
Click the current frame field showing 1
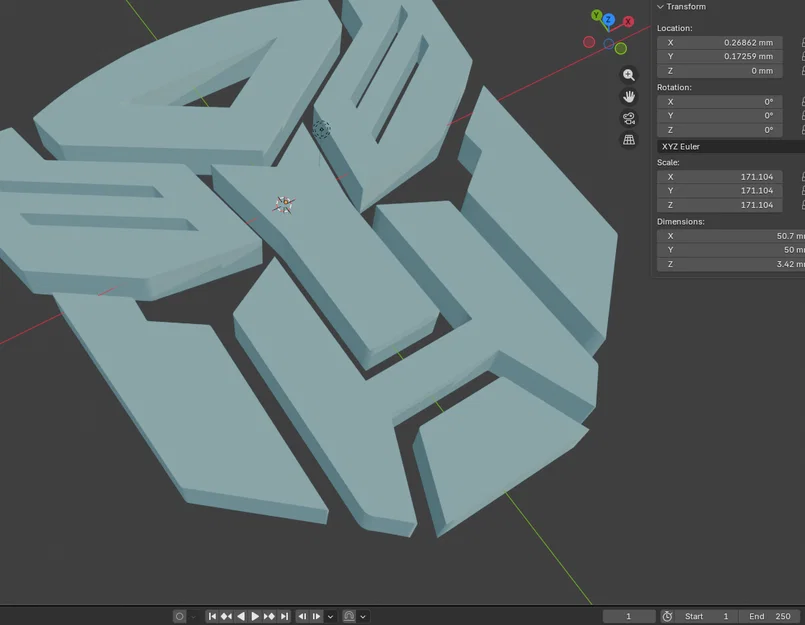click(628, 616)
